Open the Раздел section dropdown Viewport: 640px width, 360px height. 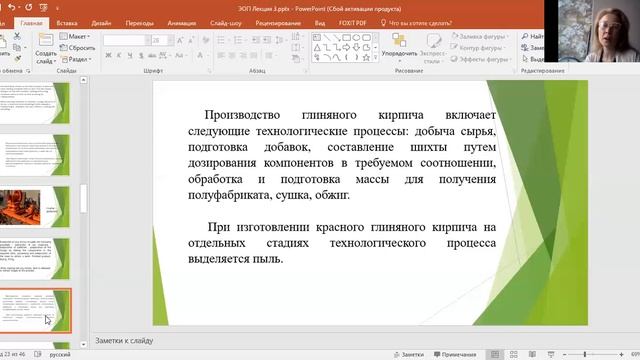click(76, 59)
